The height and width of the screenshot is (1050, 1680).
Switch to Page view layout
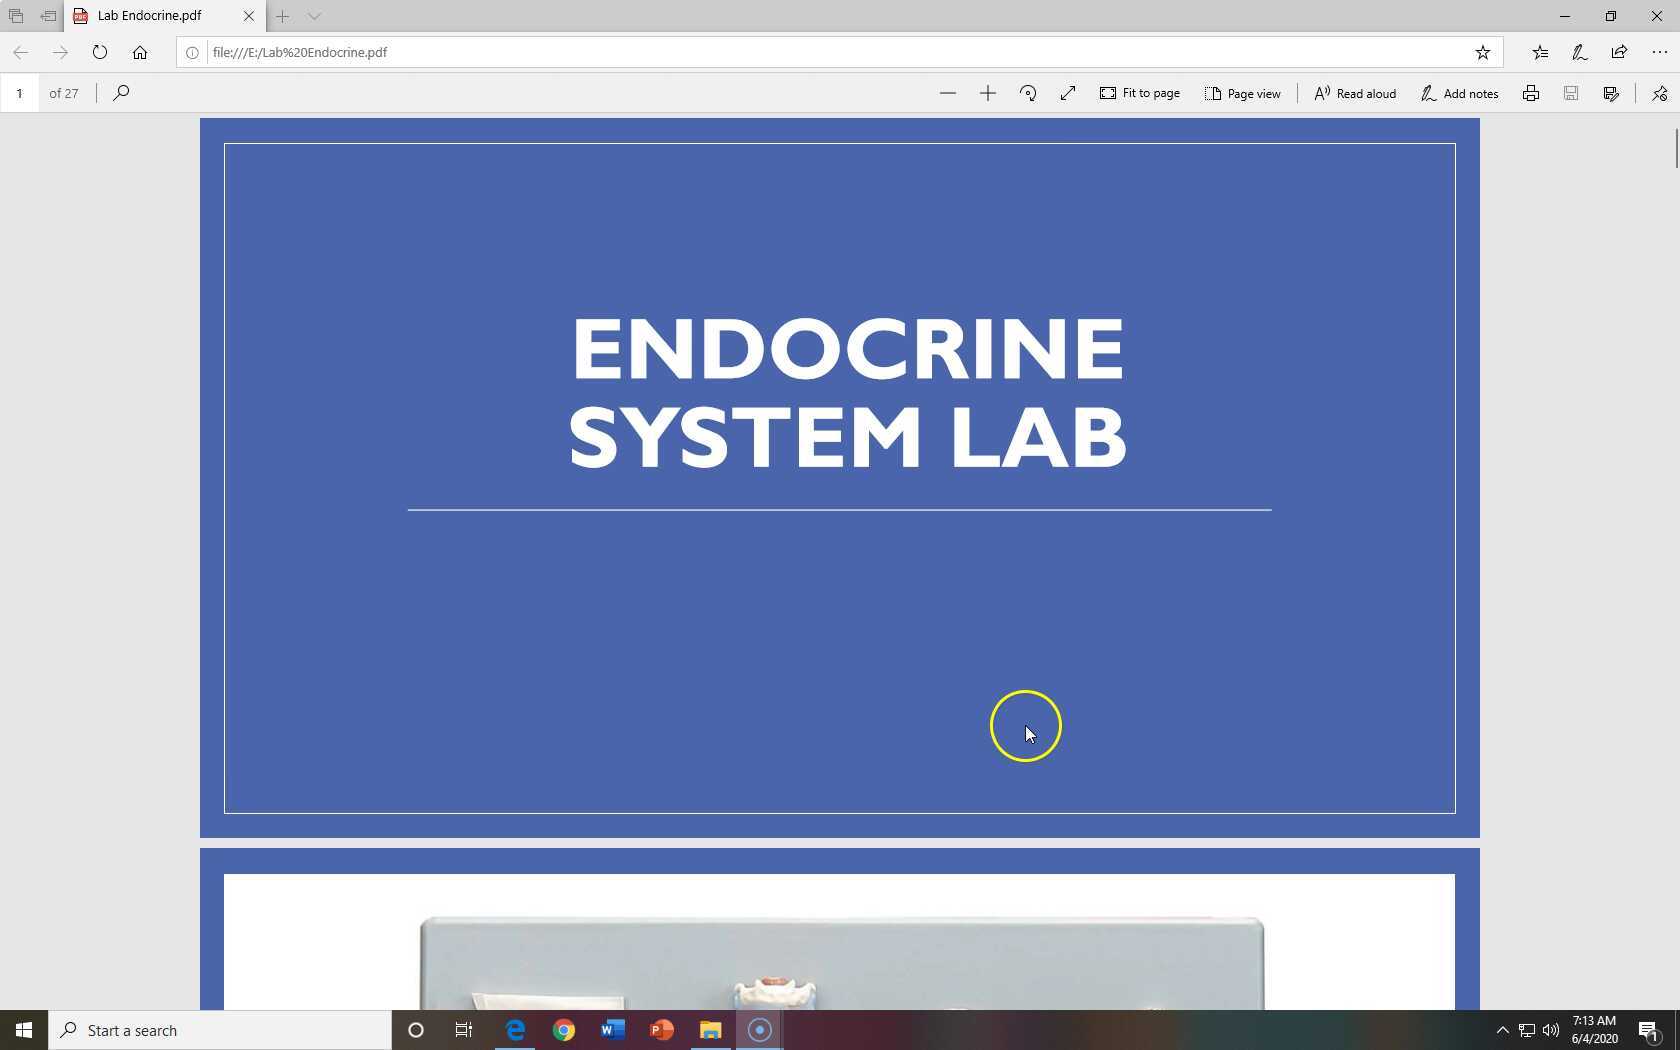coord(1243,93)
